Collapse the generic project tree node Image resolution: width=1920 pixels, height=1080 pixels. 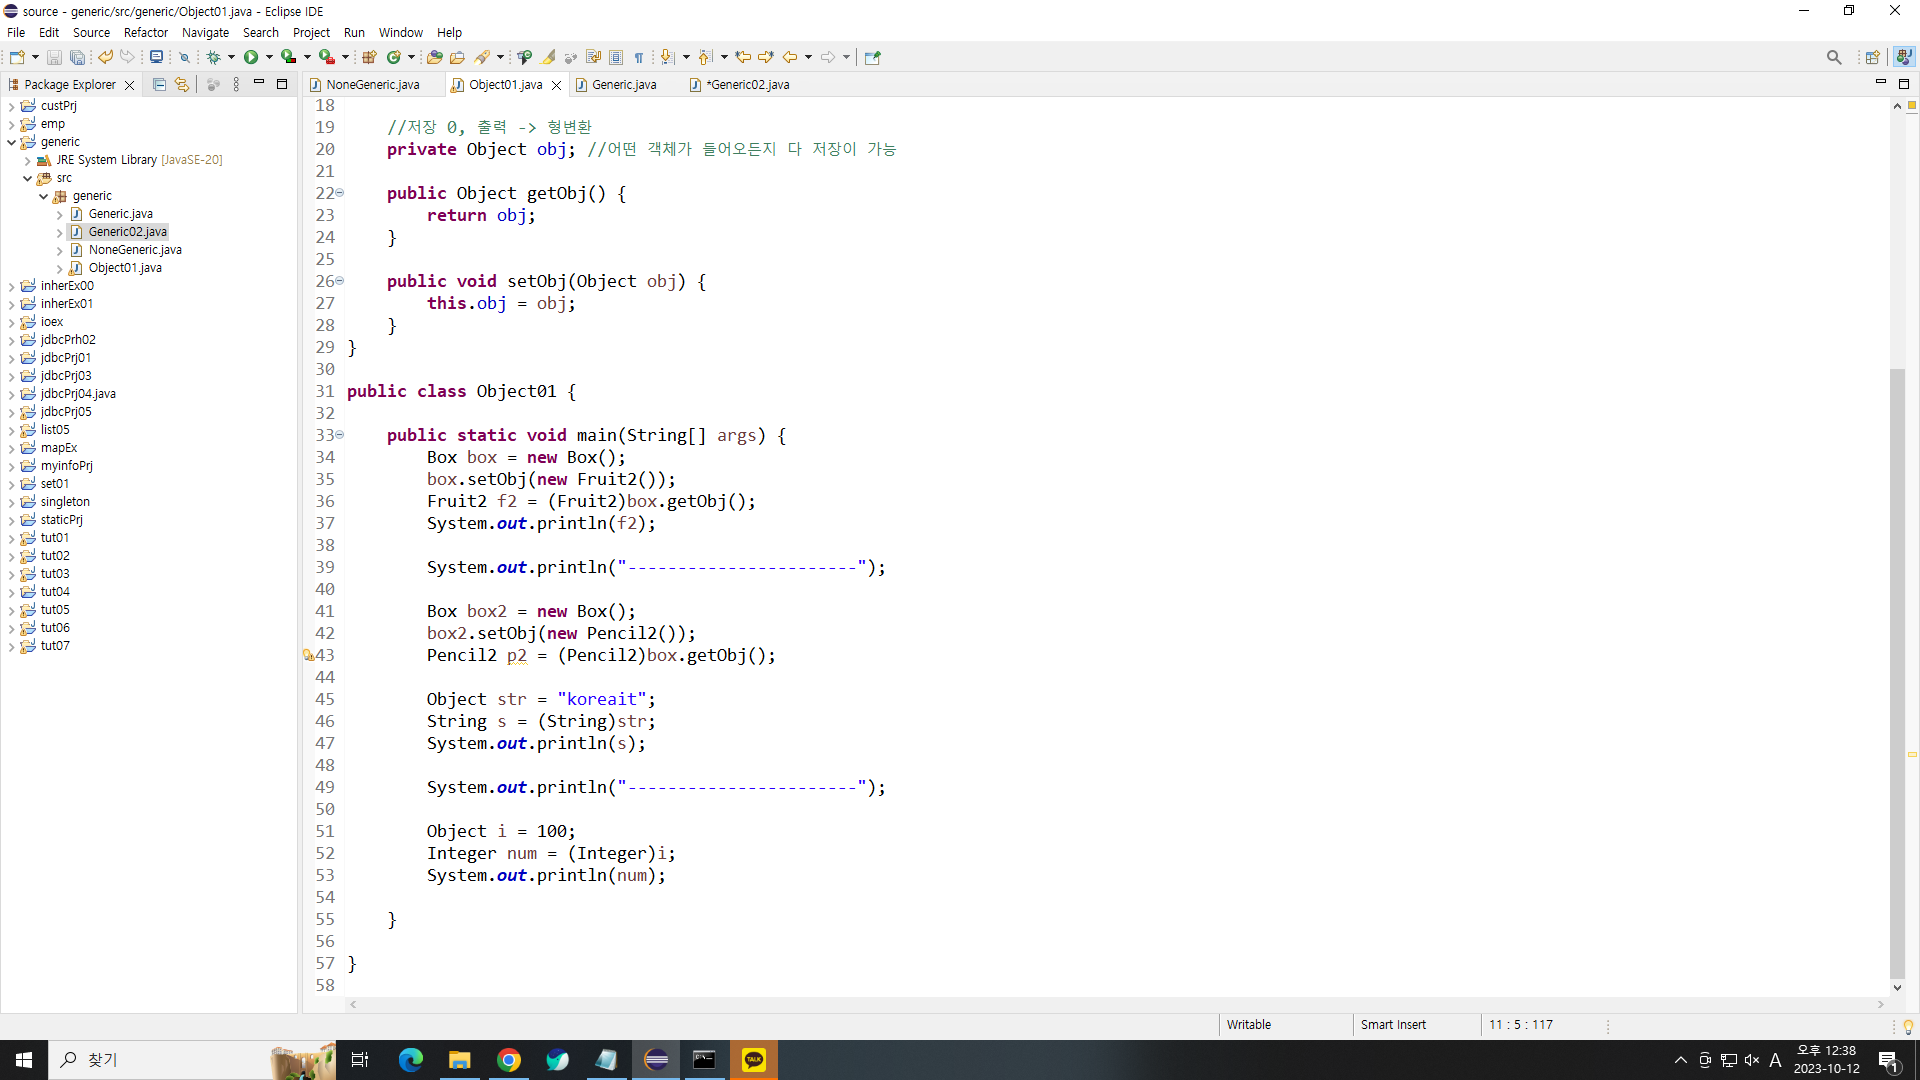point(11,142)
